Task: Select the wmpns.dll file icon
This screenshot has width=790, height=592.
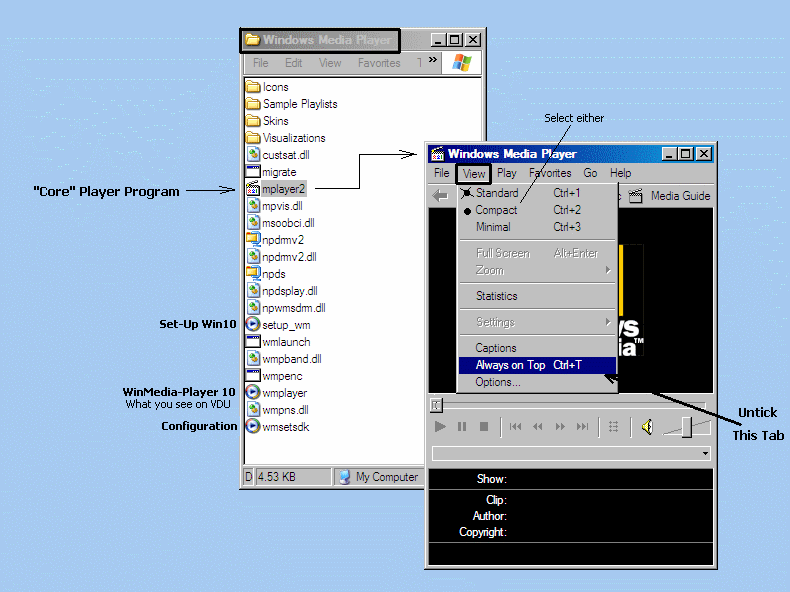Action: tap(253, 410)
